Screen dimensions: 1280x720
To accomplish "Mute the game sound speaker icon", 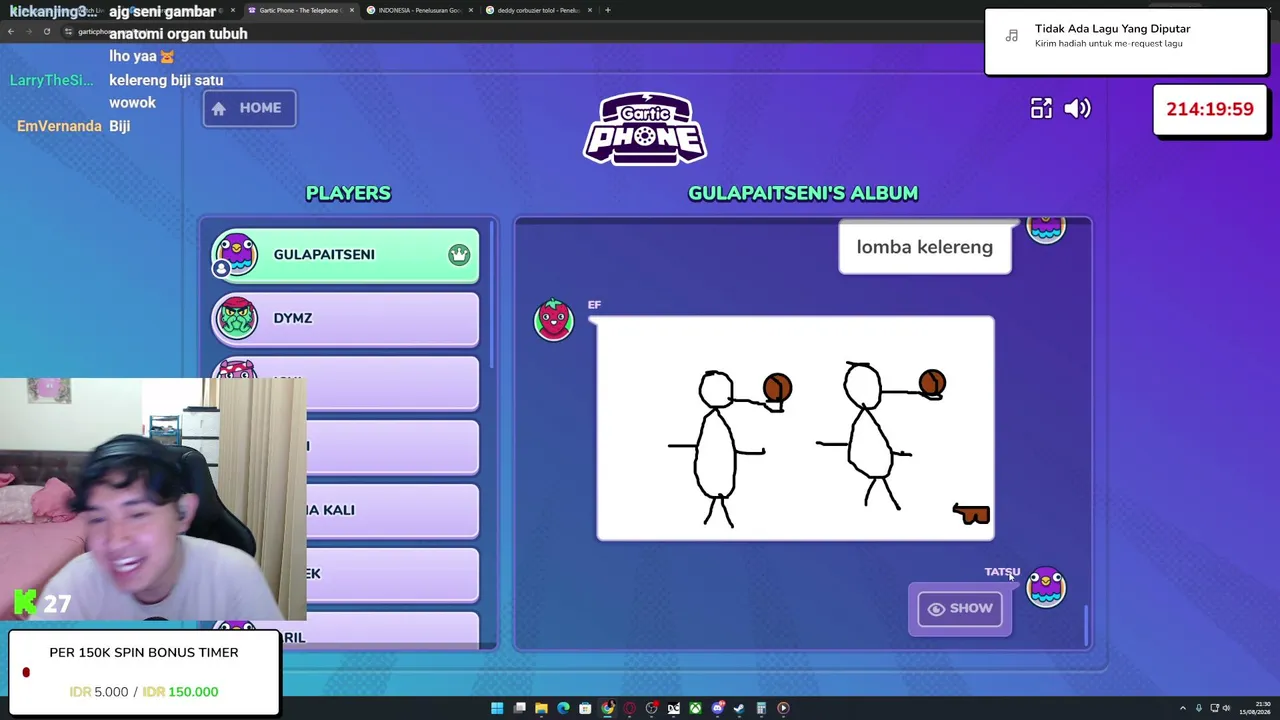I will tap(1077, 108).
